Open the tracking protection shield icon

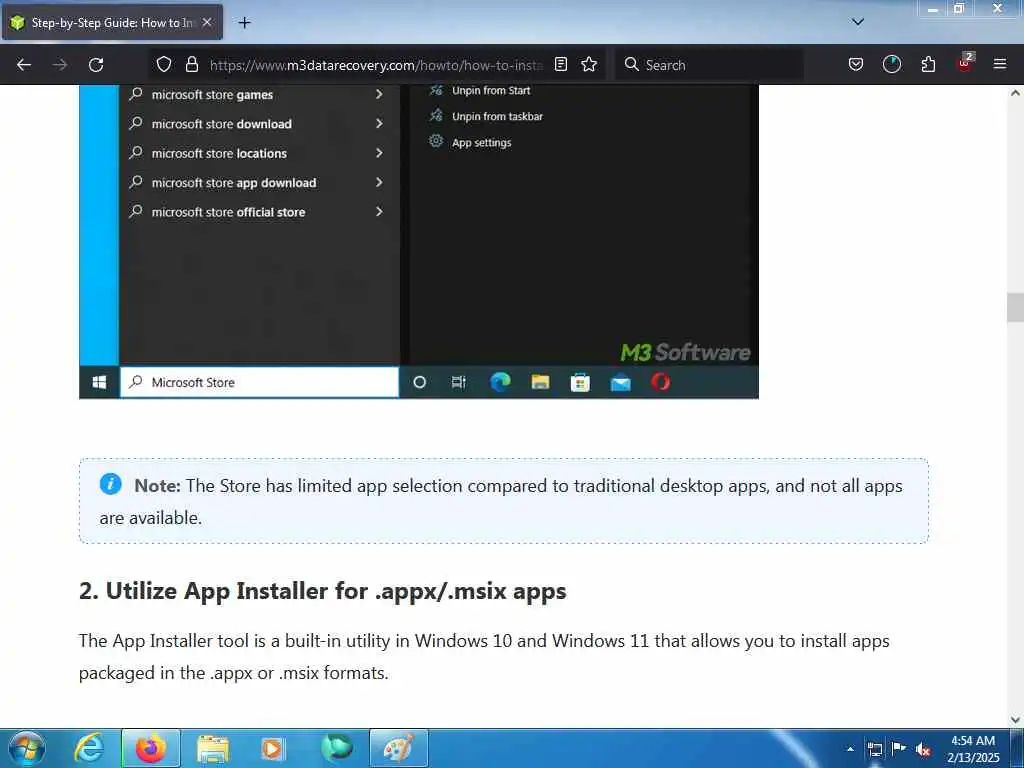(164, 65)
